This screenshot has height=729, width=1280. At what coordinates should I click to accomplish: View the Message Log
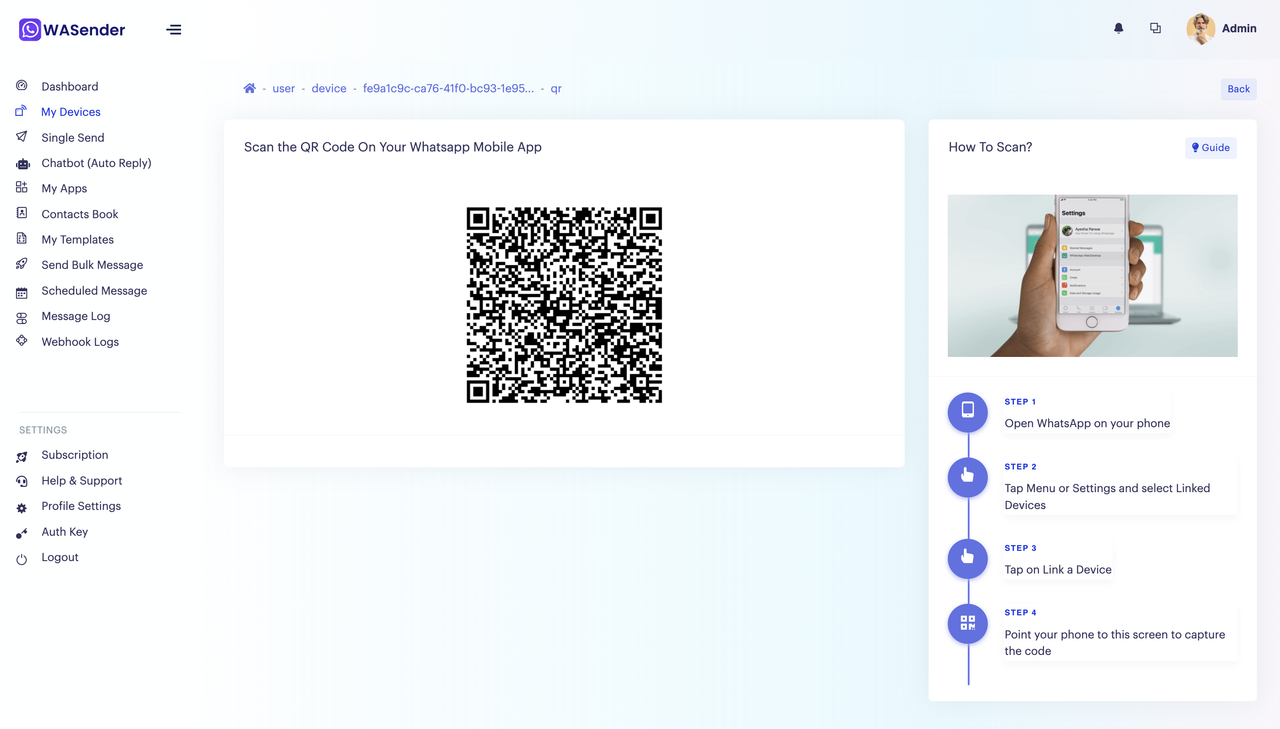tap(76, 316)
